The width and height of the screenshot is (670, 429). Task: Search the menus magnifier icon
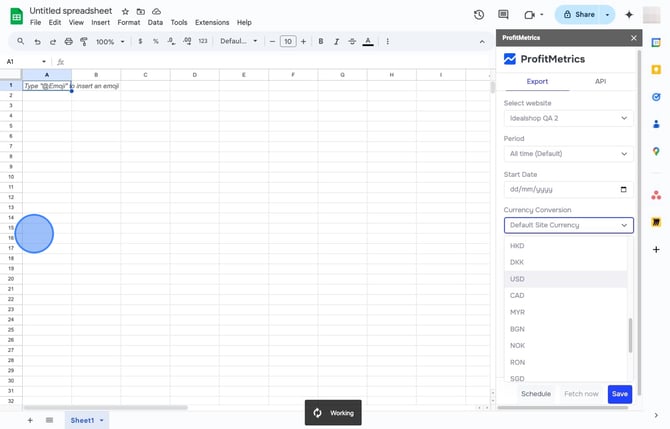(x=21, y=41)
